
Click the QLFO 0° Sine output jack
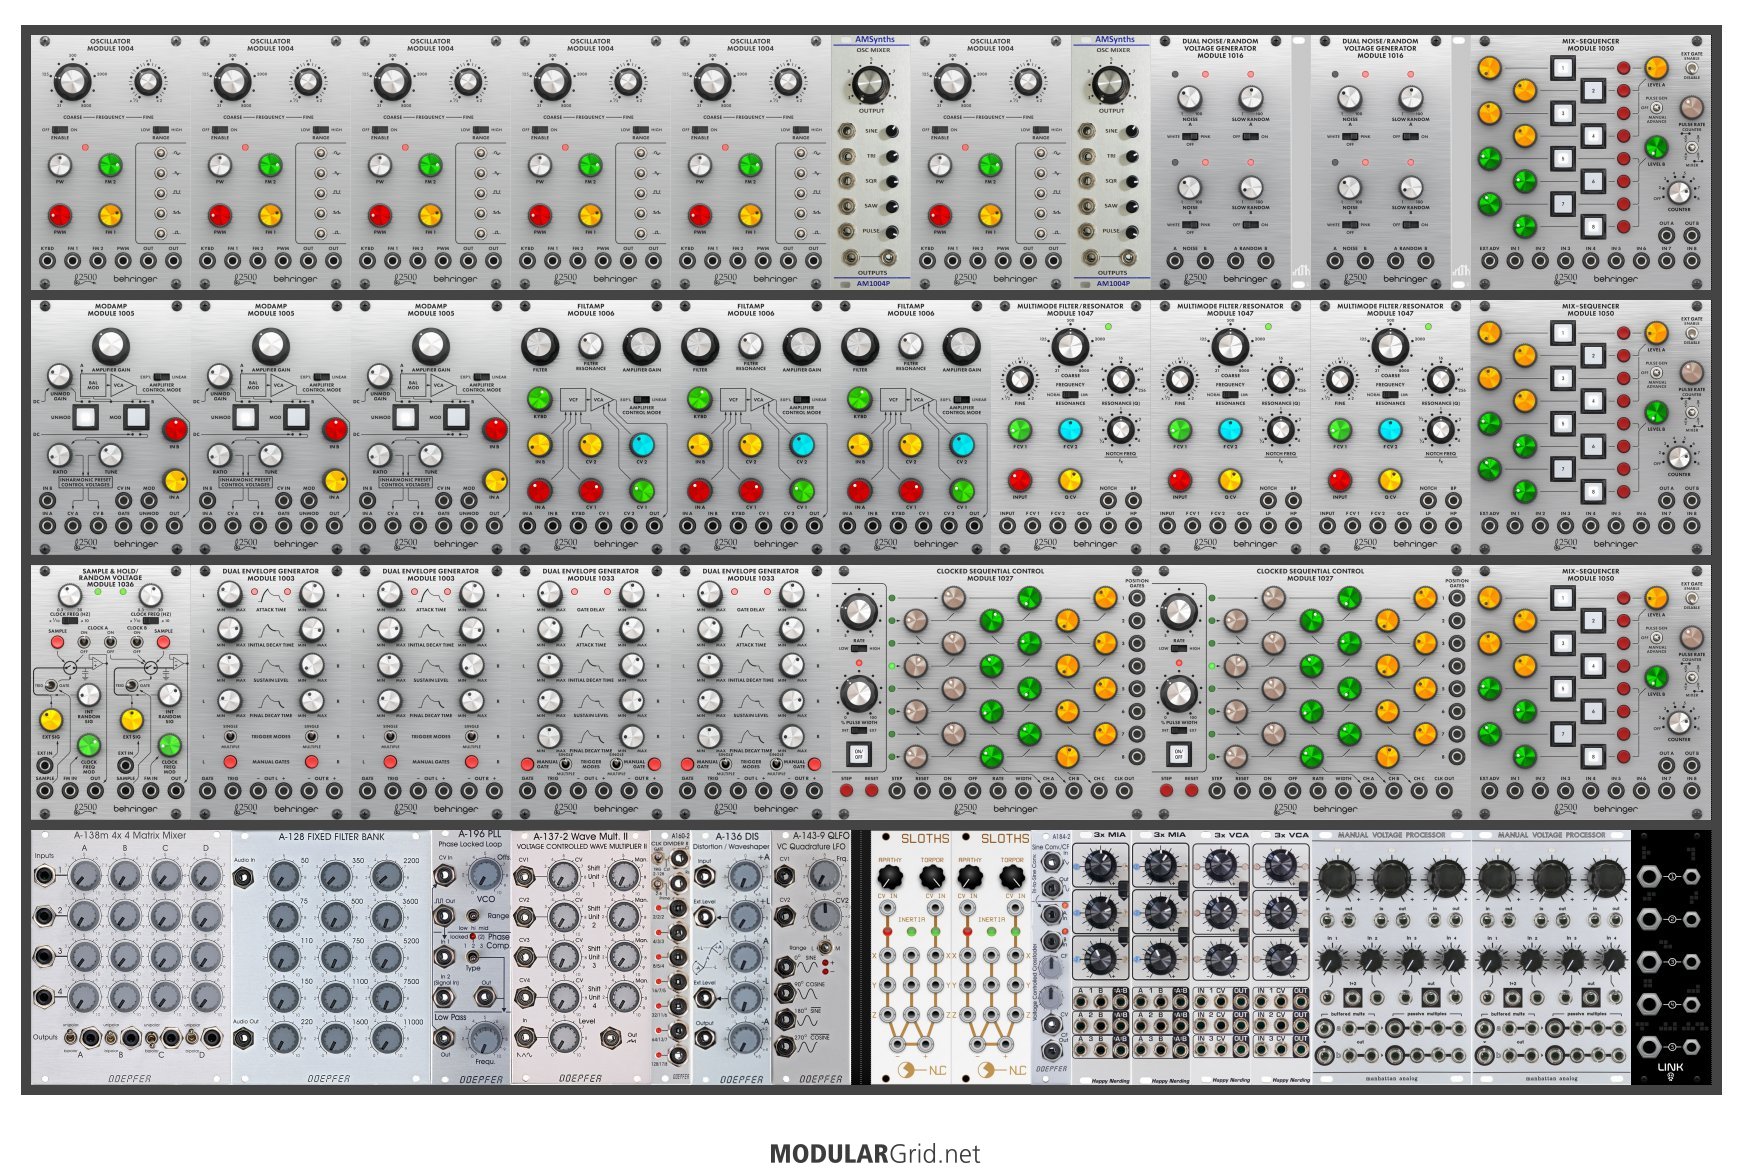[x=785, y=966]
